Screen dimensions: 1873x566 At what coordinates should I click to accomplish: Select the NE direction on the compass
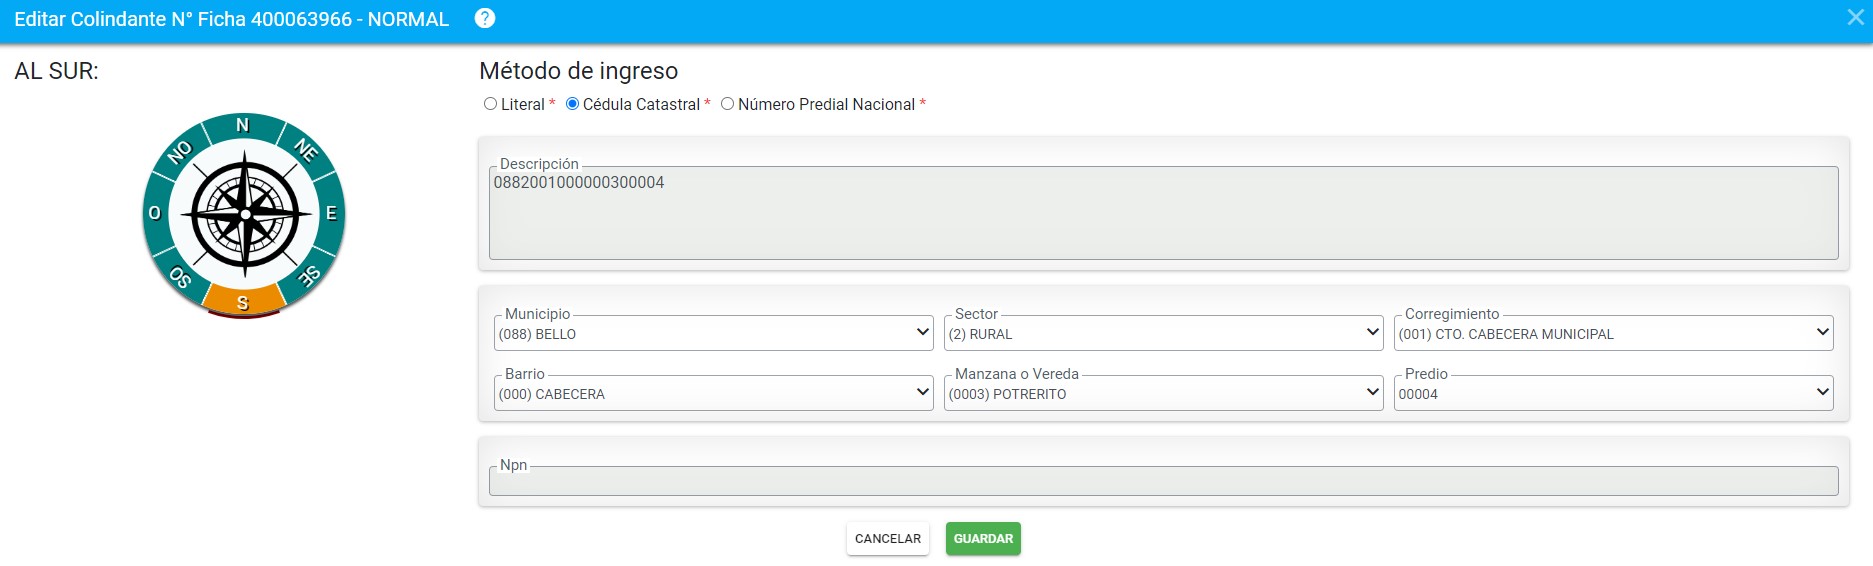pyautogui.click(x=306, y=150)
